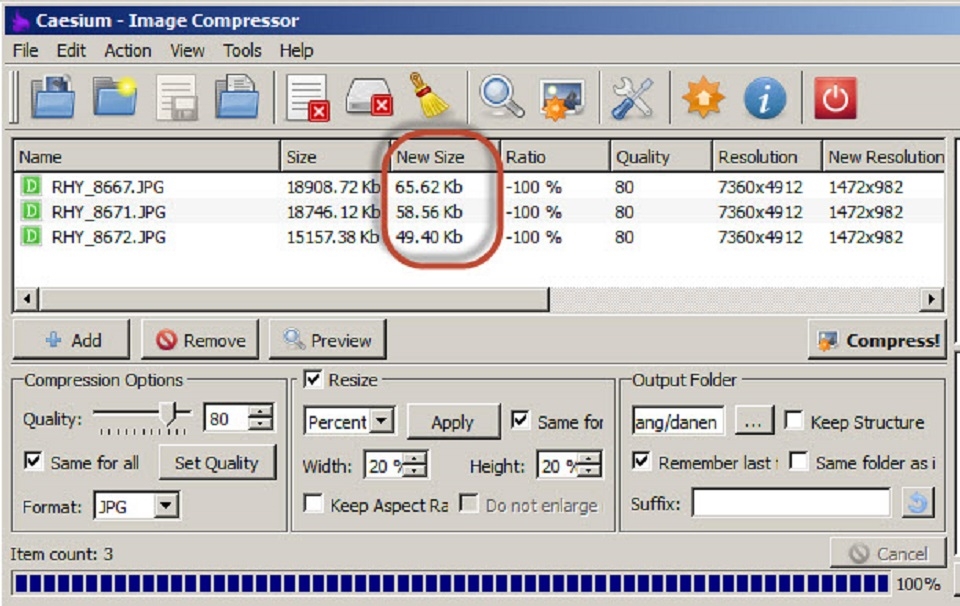Click the list scrollbar right arrow
The width and height of the screenshot is (960, 606).
(931, 299)
